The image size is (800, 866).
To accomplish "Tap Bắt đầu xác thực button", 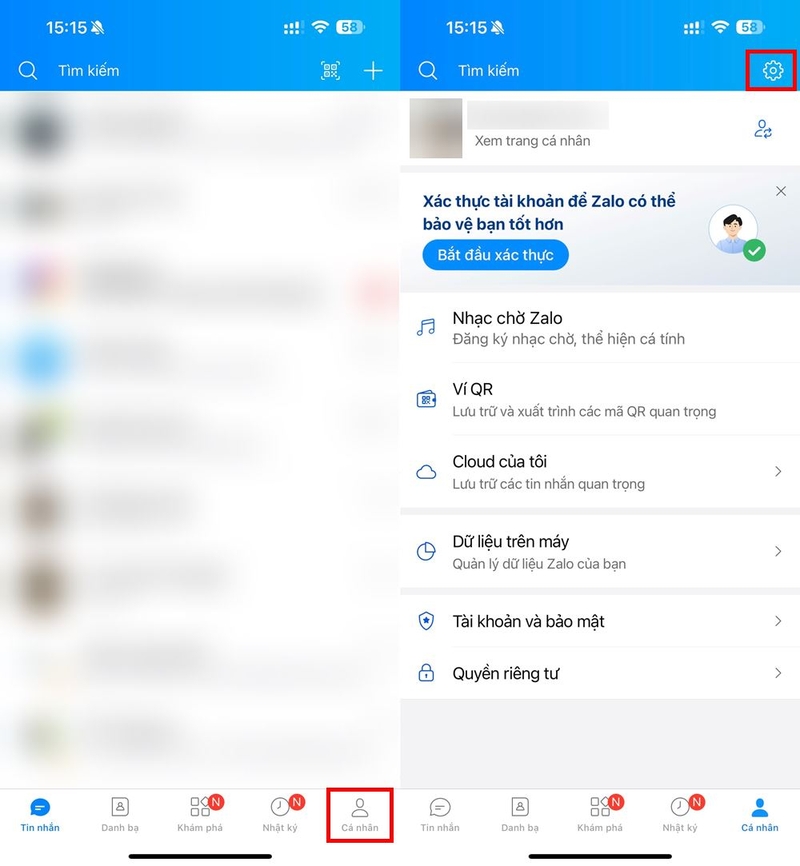I will [496, 255].
